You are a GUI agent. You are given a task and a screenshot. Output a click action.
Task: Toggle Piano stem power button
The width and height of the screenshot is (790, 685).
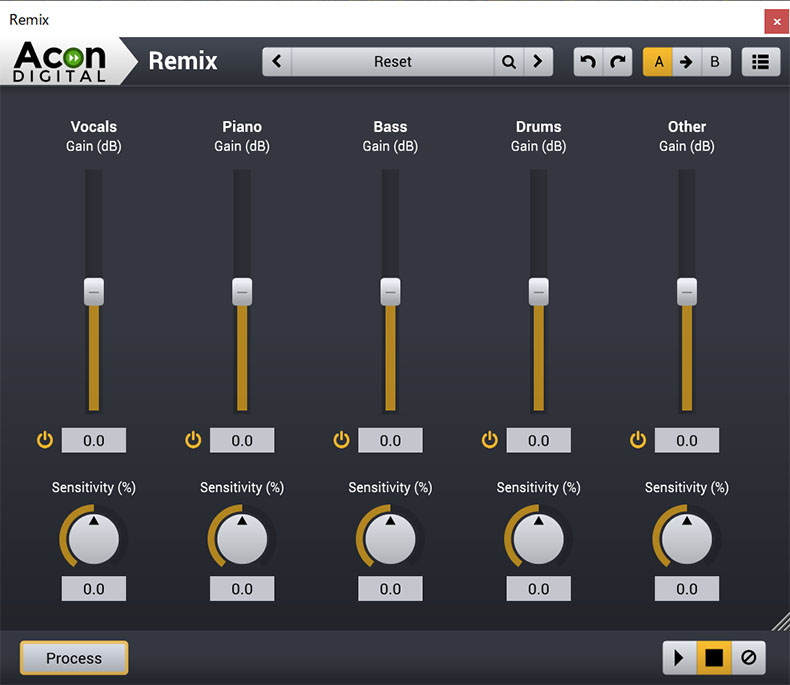193,440
